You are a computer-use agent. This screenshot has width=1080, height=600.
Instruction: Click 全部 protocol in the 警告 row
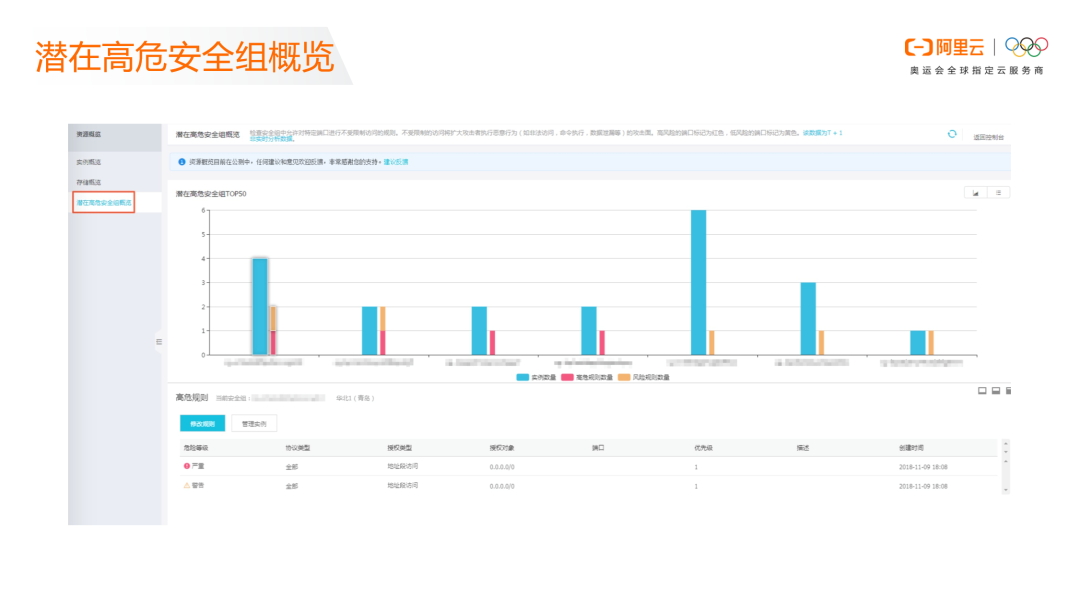click(292, 486)
